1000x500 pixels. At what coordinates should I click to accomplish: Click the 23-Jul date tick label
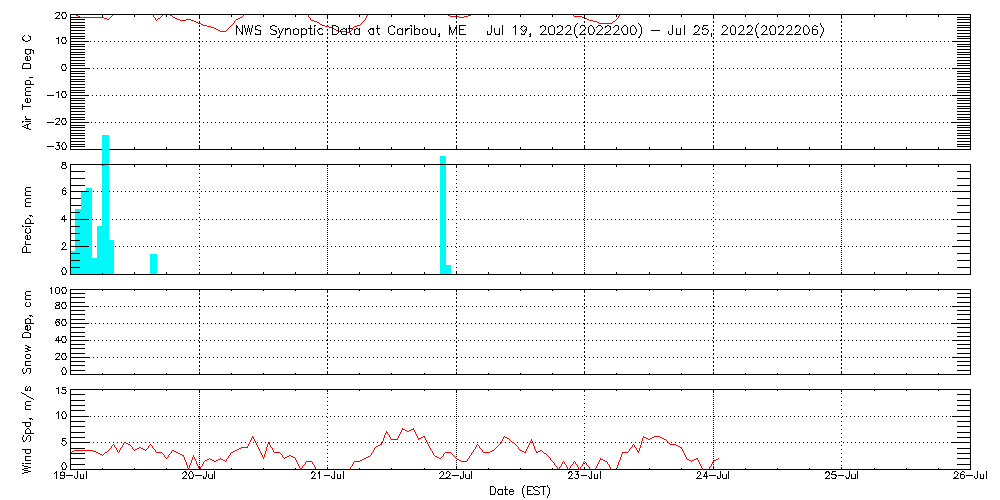(585, 477)
